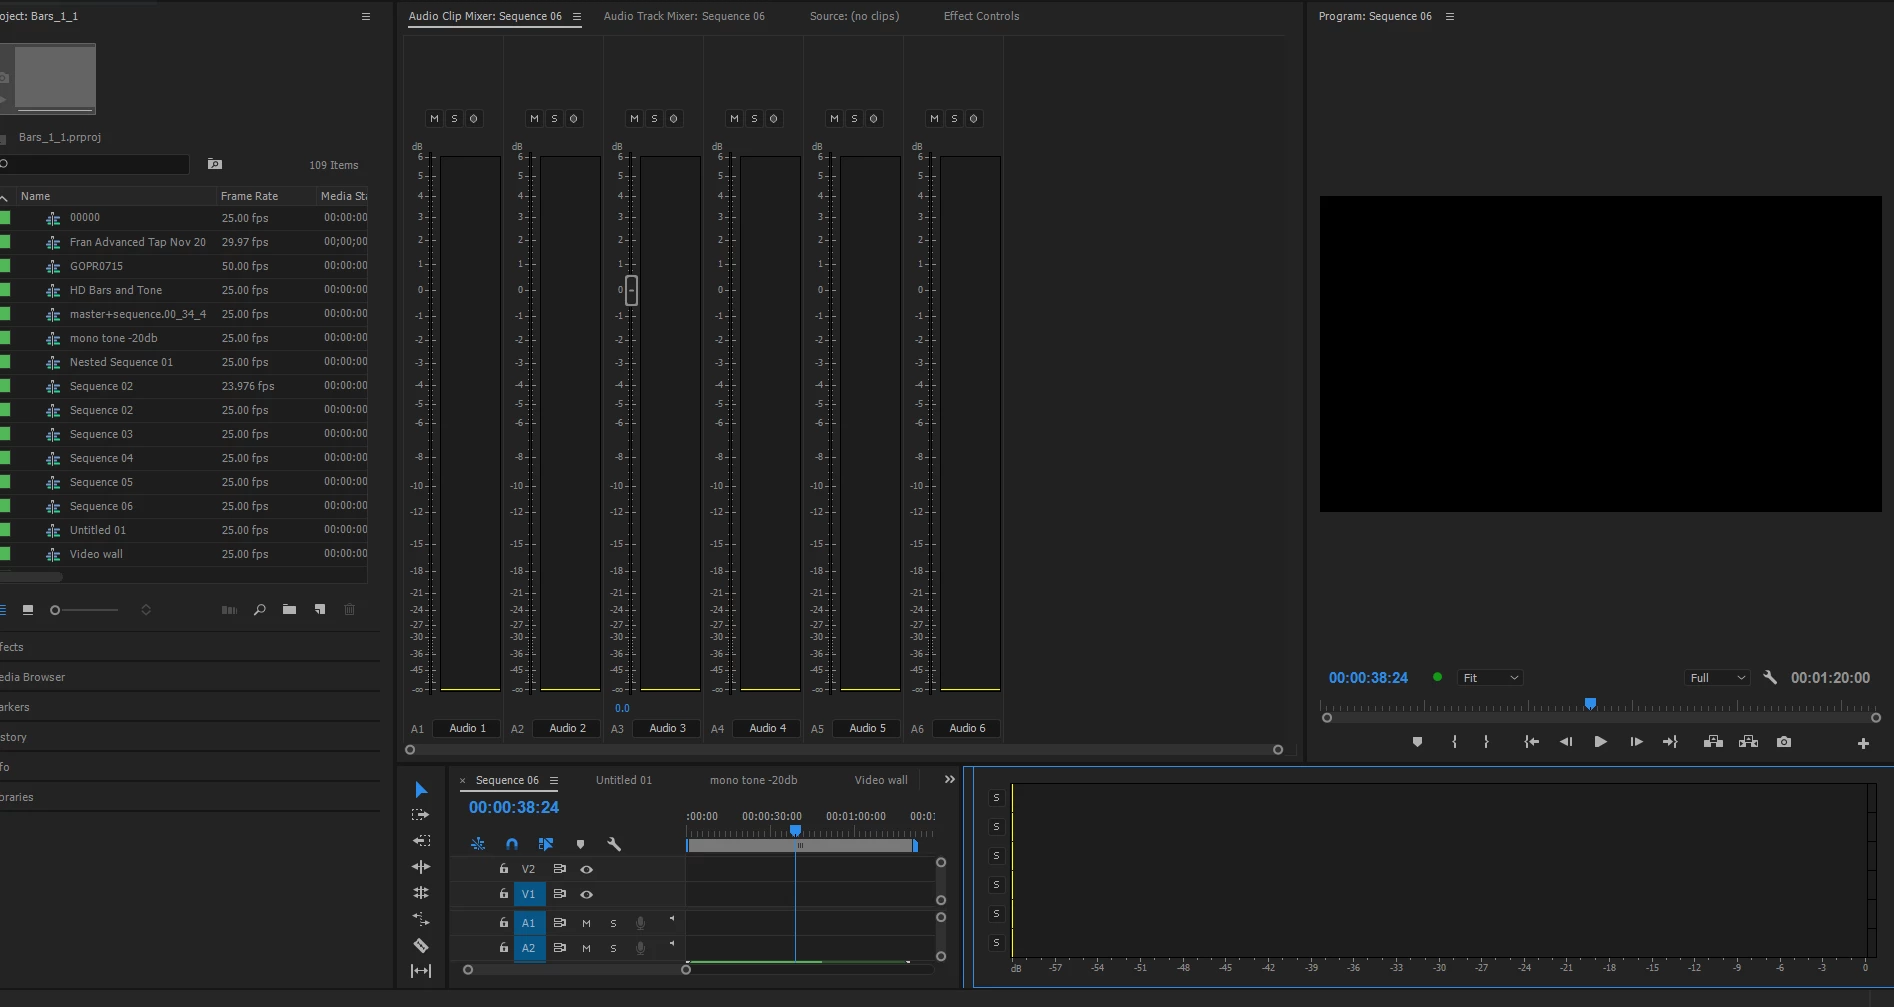Toggle nest sequences insert mode icon
Image resolution: width=1894 pixels, height=1007 pixels.
(x=478, y=844)
